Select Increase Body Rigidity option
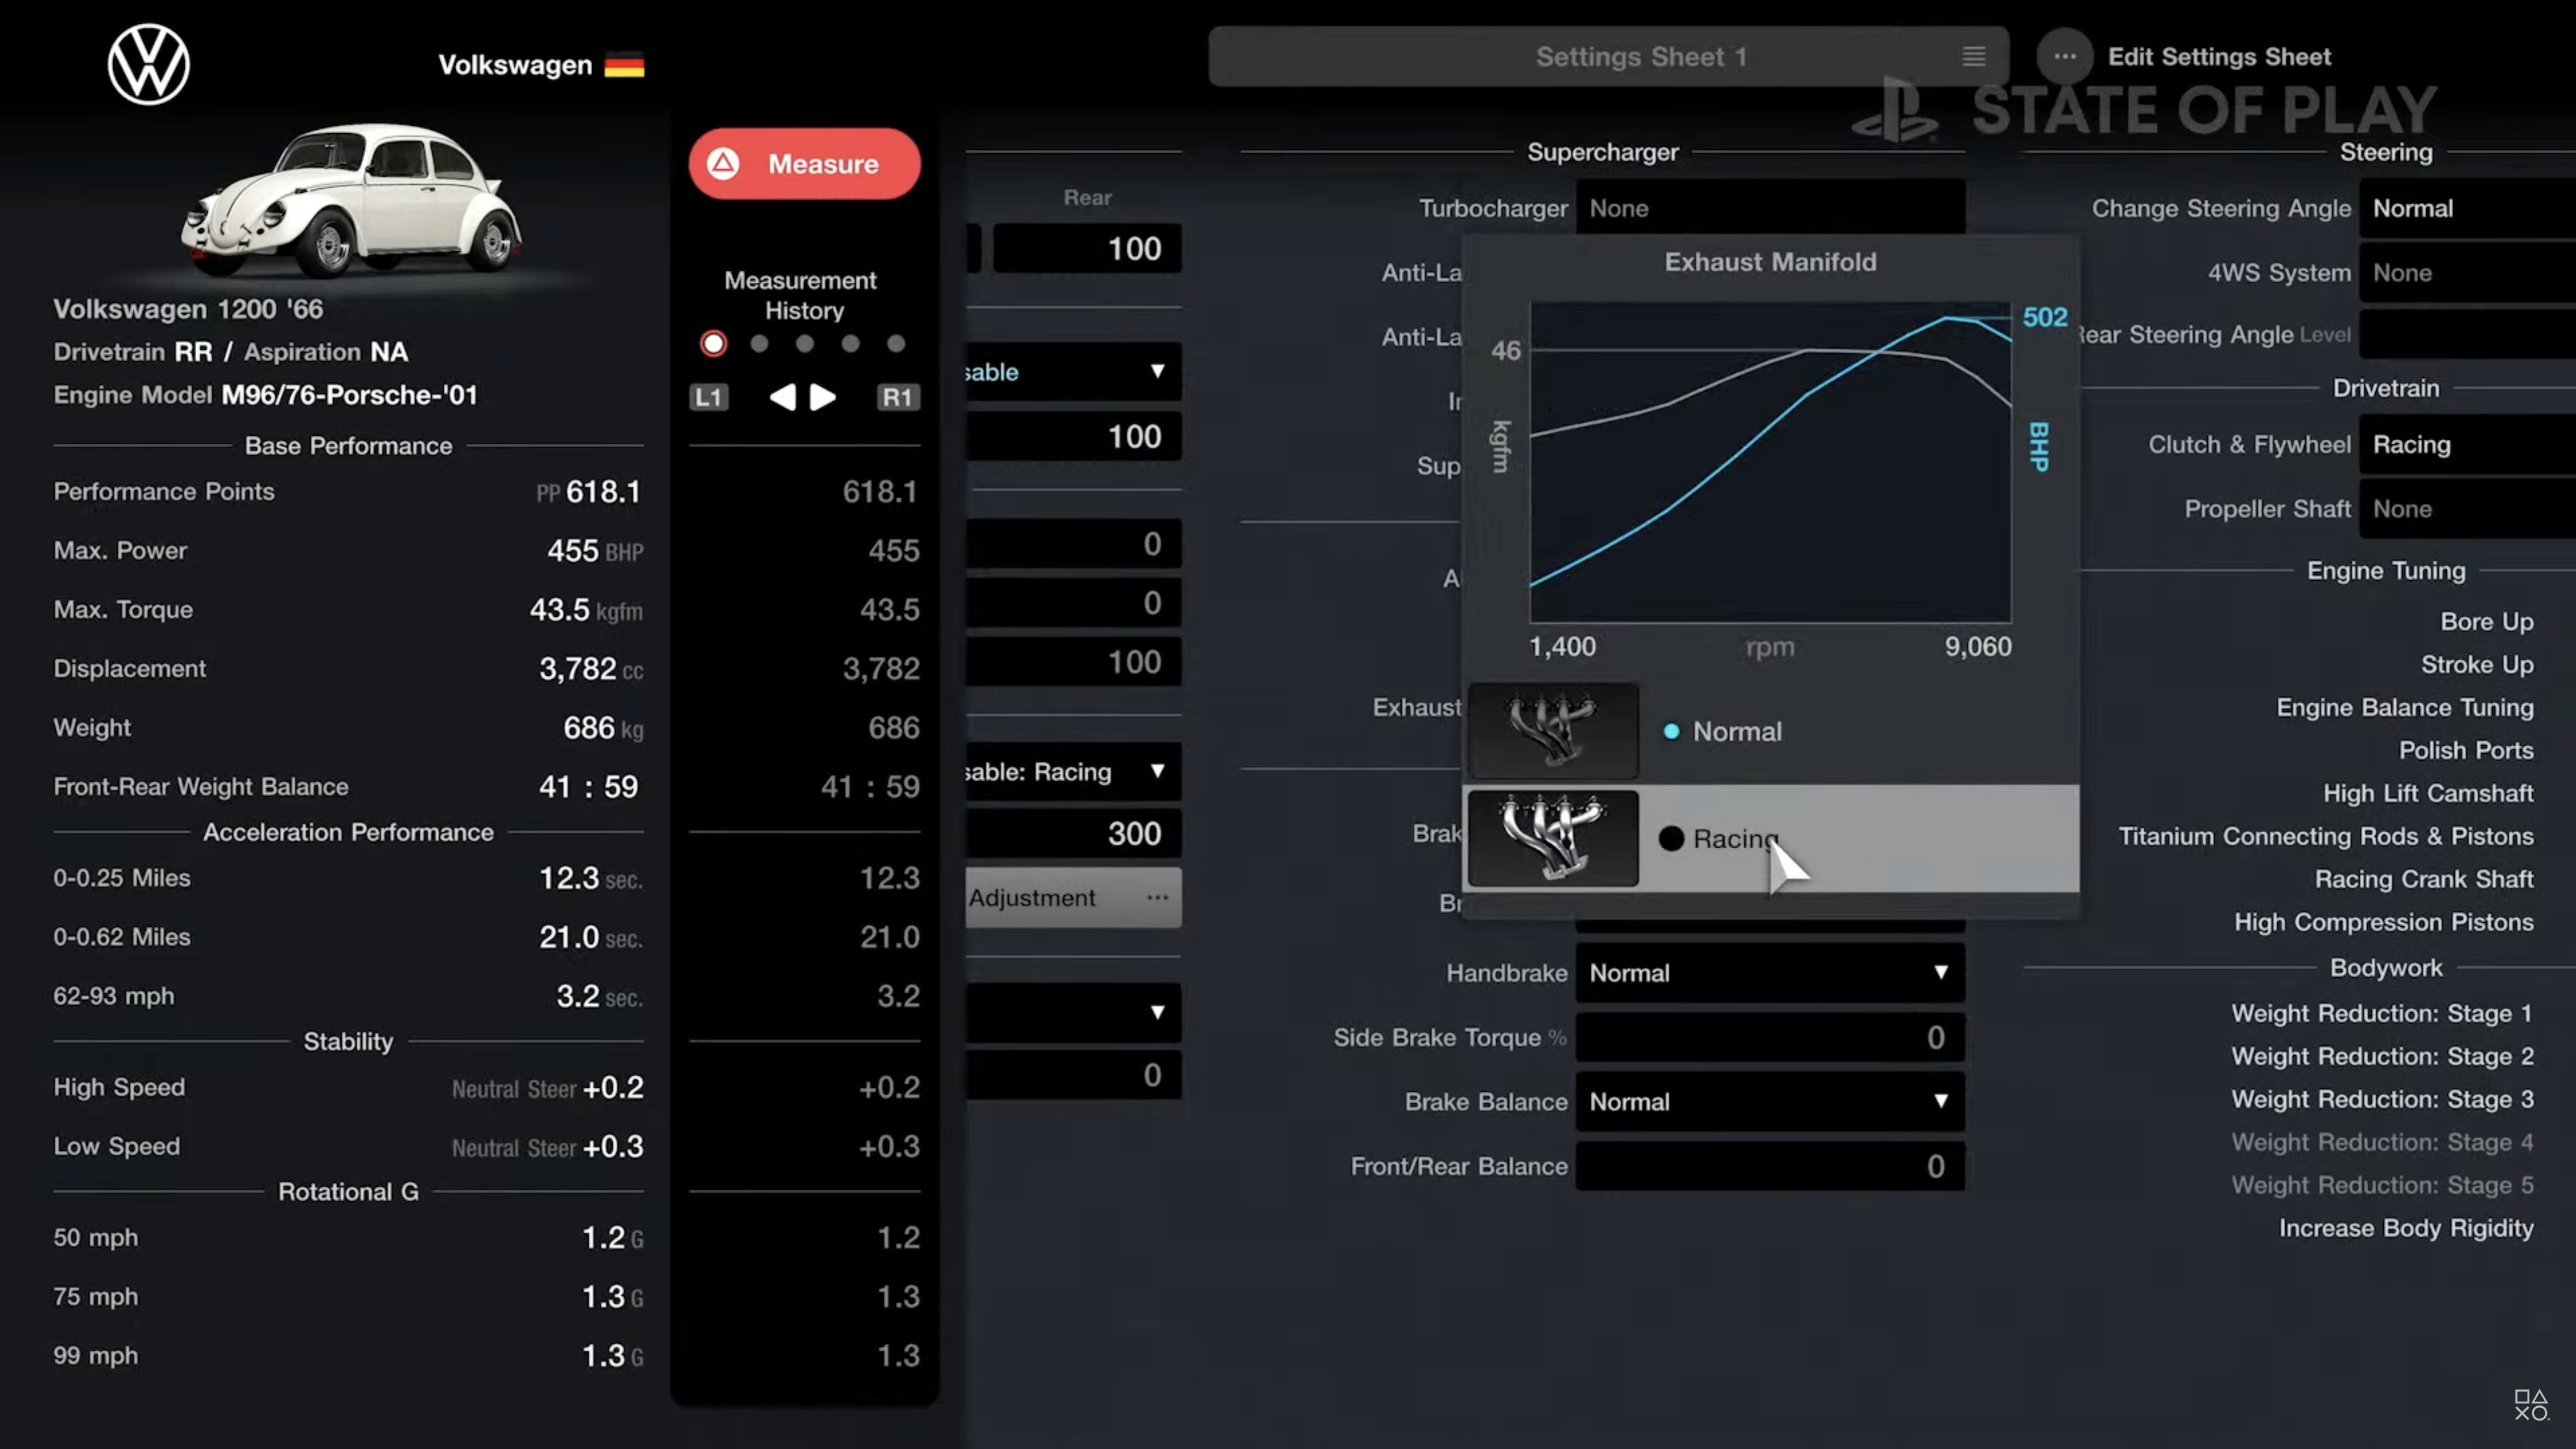Viewport: 2576px width, 1449px height. [2405, 1228]
